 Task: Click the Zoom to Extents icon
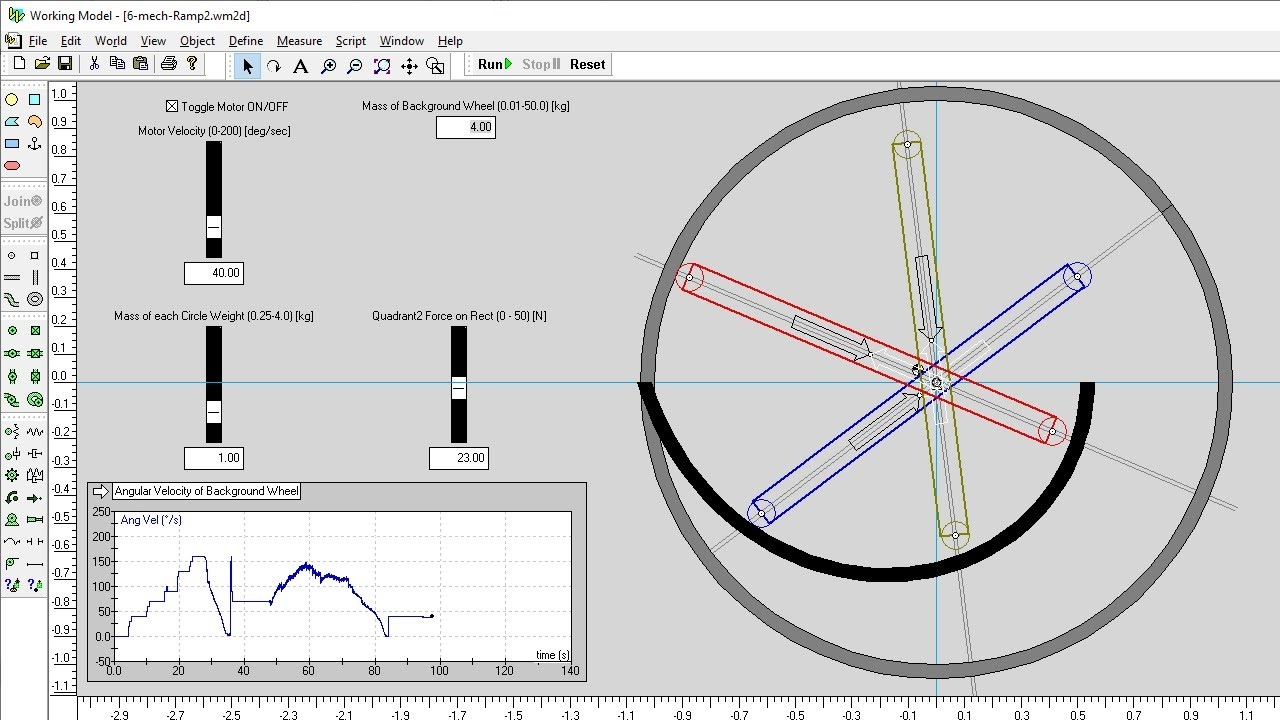point(382,66)
